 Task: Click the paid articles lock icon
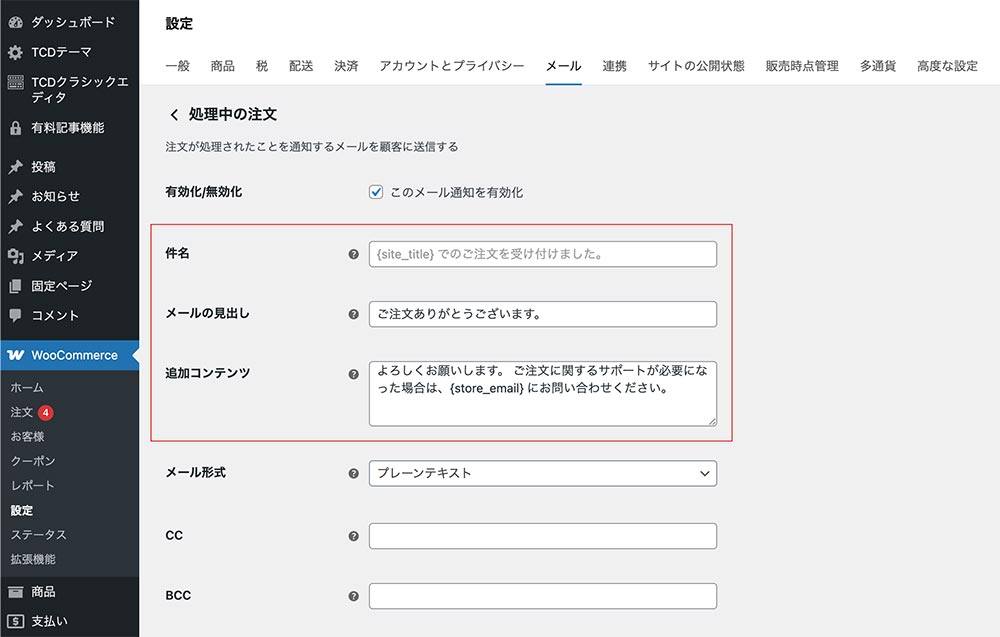(15, 128)
